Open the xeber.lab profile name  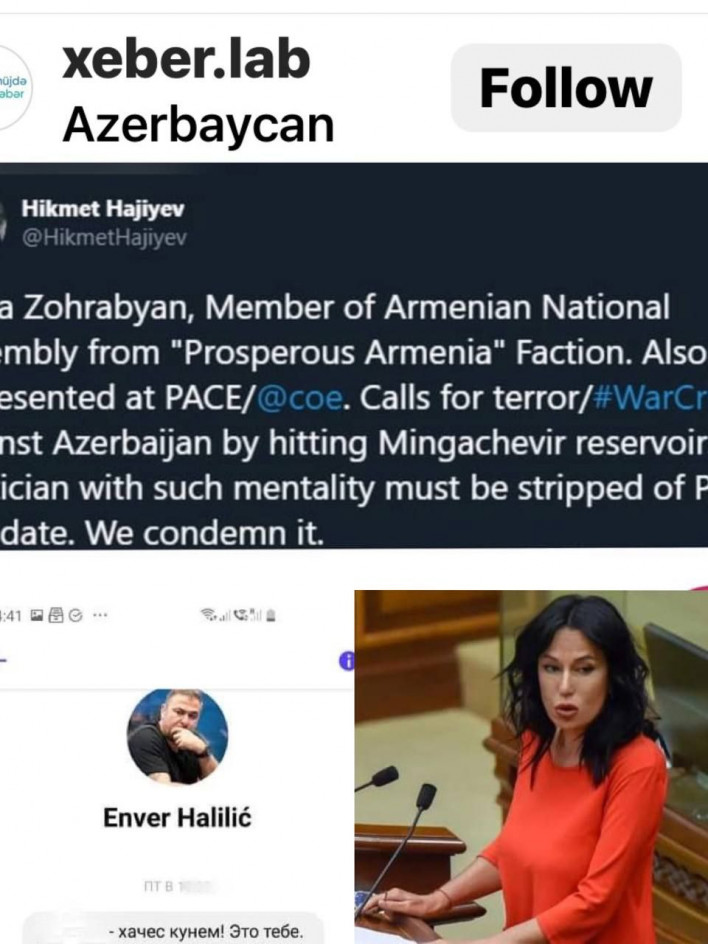click(186, 60)
